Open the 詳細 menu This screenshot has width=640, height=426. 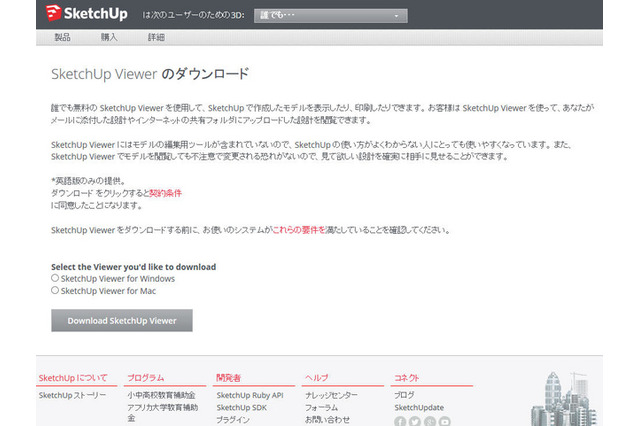pyautogui.click(x=156, y=37)
